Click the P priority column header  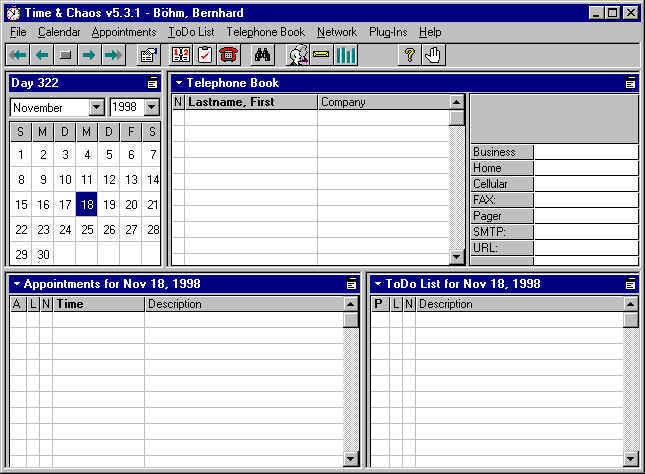point(380,304)
